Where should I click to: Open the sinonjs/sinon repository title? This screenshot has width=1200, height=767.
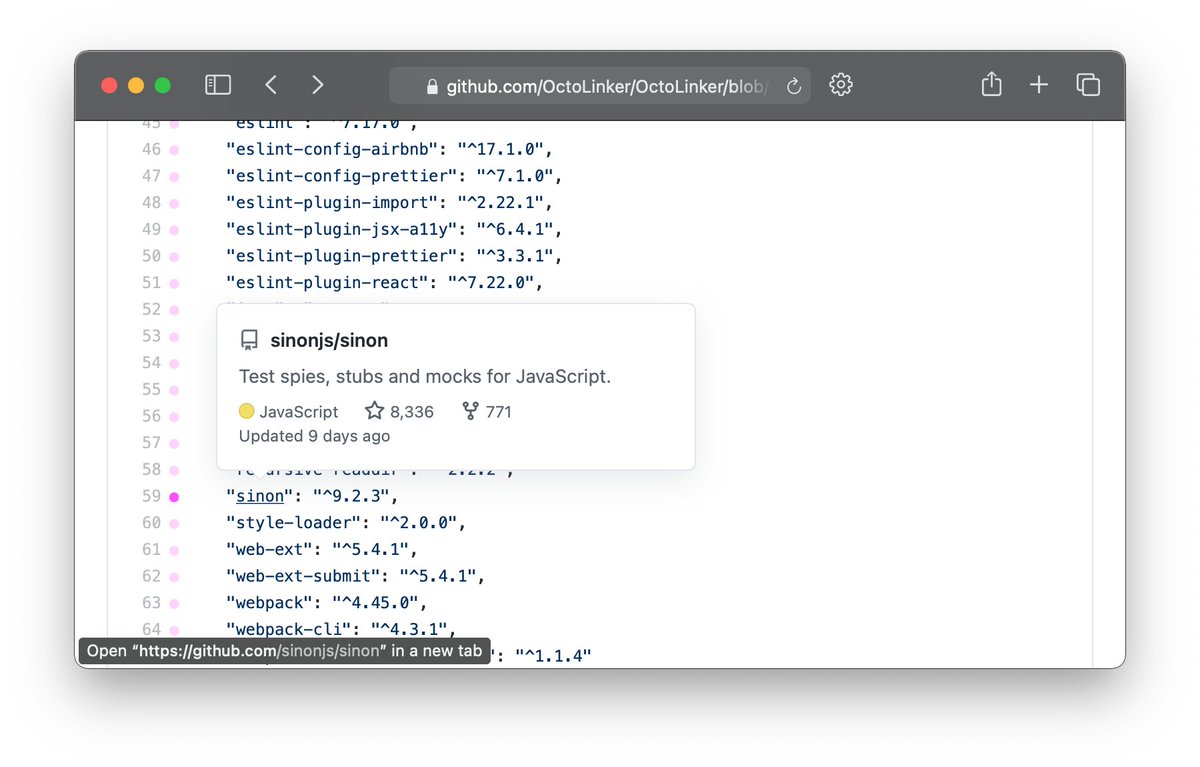pos(329,340)
